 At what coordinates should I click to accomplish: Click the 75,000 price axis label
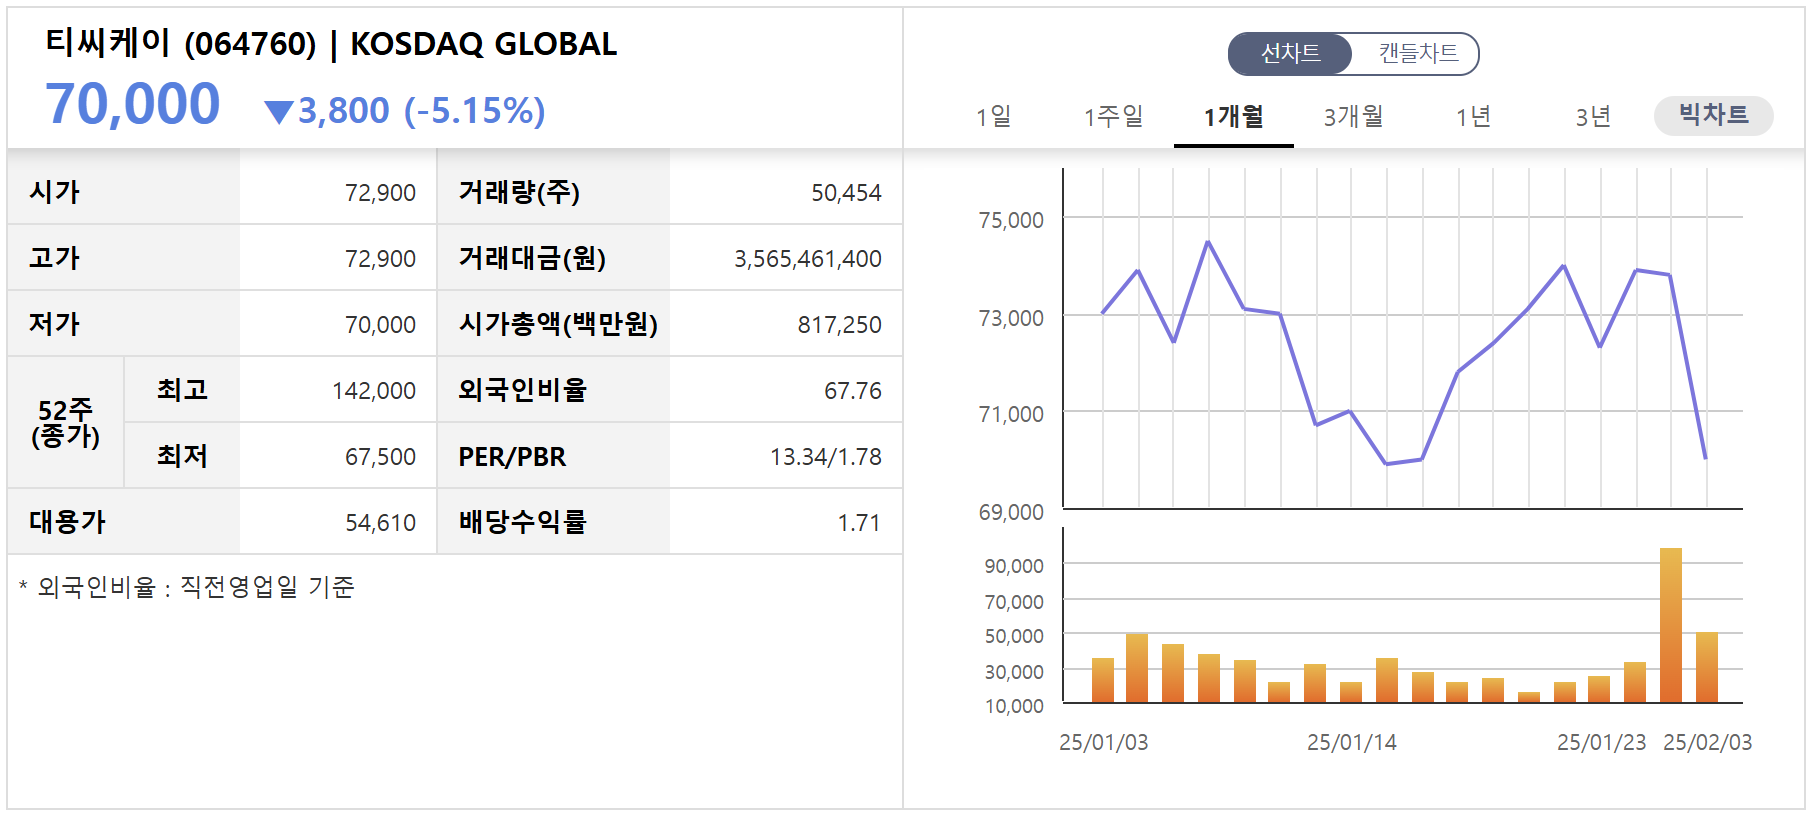click(1010, 220)
